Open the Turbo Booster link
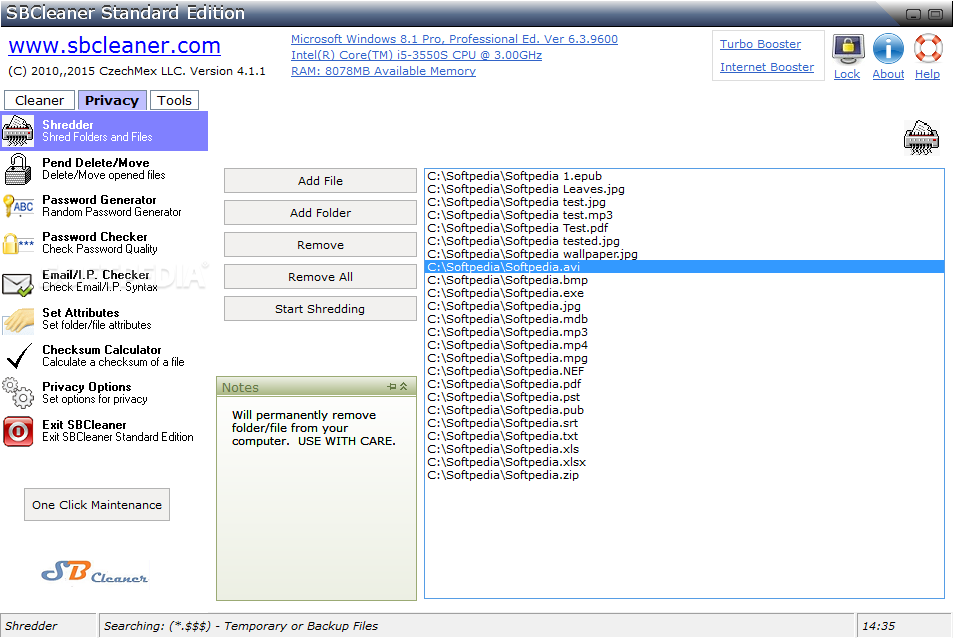This screenshot has width=953, height=638. (760, 44)
